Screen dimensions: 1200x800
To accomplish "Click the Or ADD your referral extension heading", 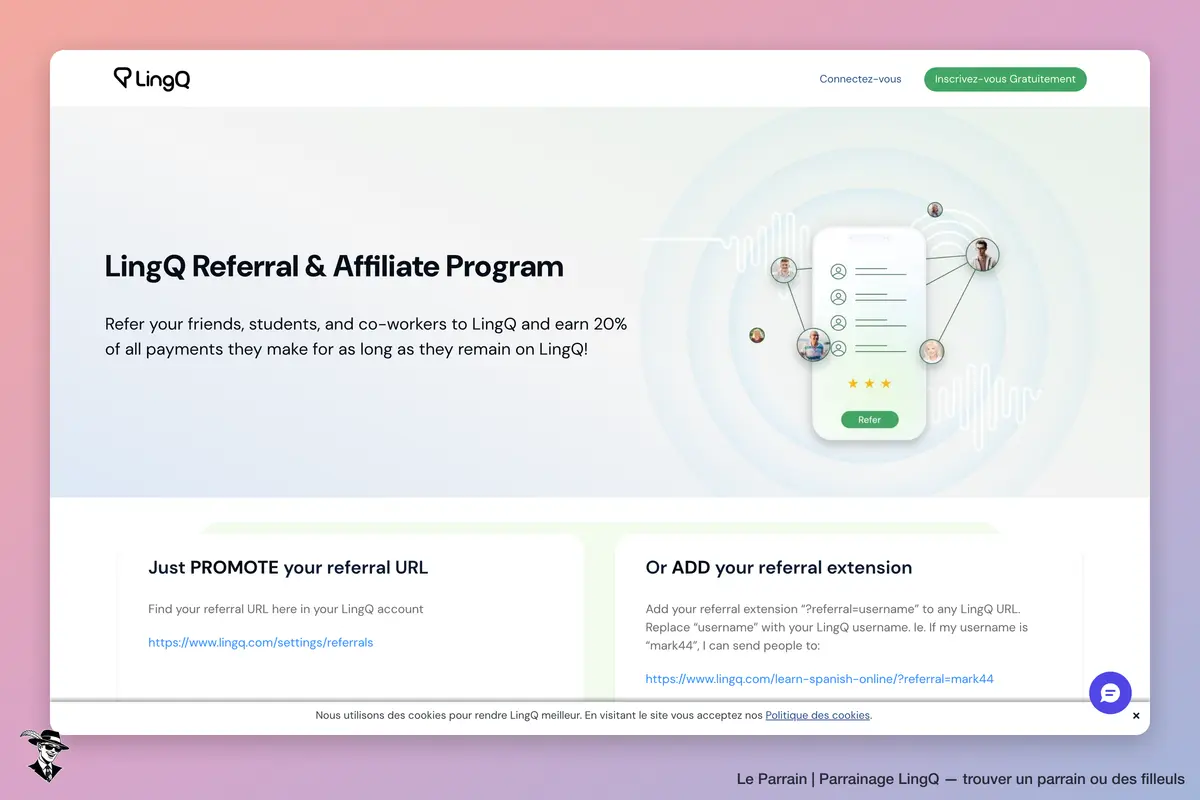I will pyautogui.click(x=779, y=568).
